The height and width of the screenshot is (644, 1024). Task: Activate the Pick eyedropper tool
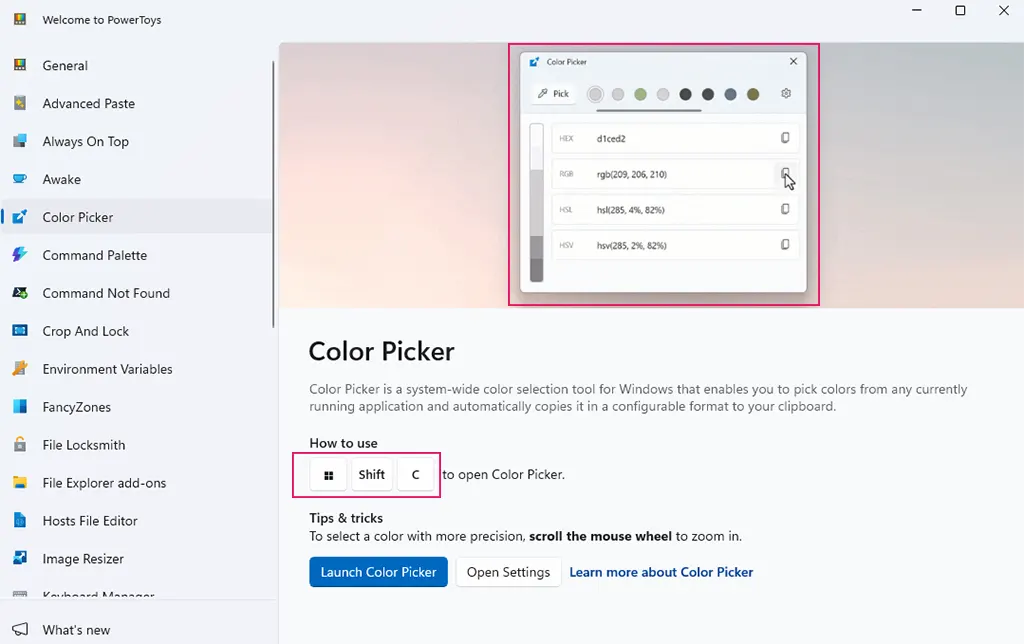(553, 94)
